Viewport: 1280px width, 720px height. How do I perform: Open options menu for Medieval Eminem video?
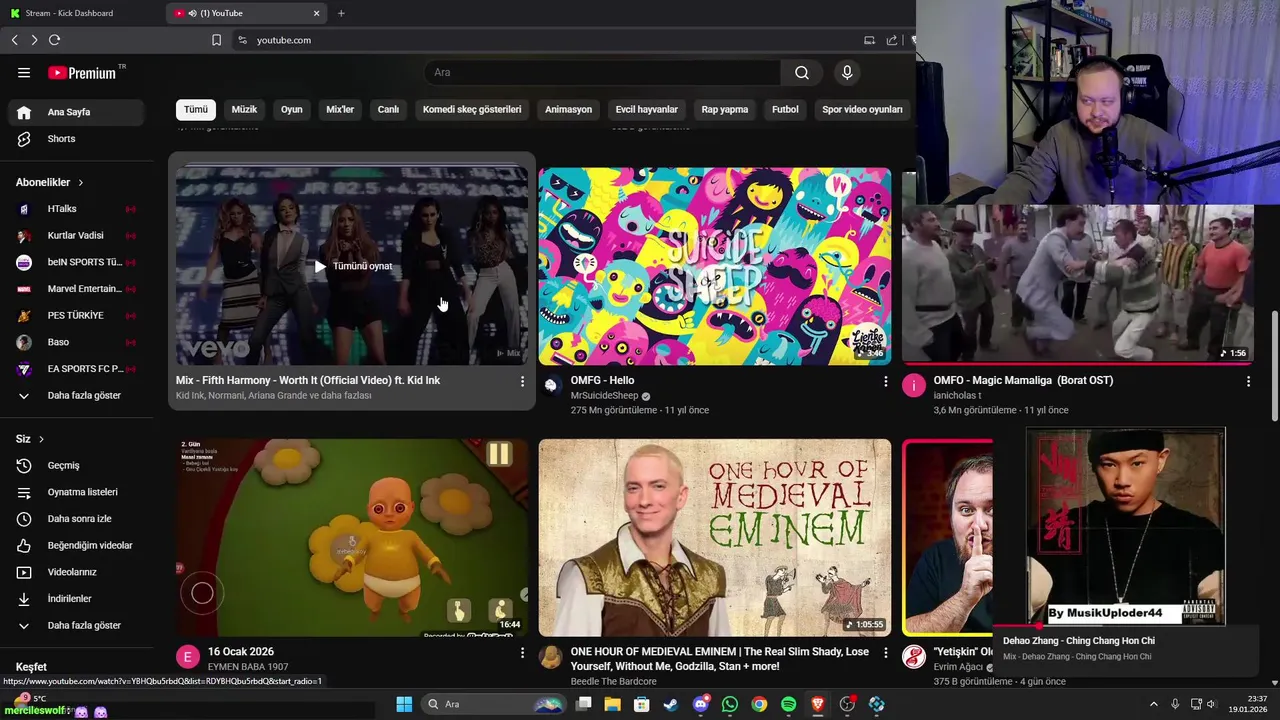tap(885, 652)
